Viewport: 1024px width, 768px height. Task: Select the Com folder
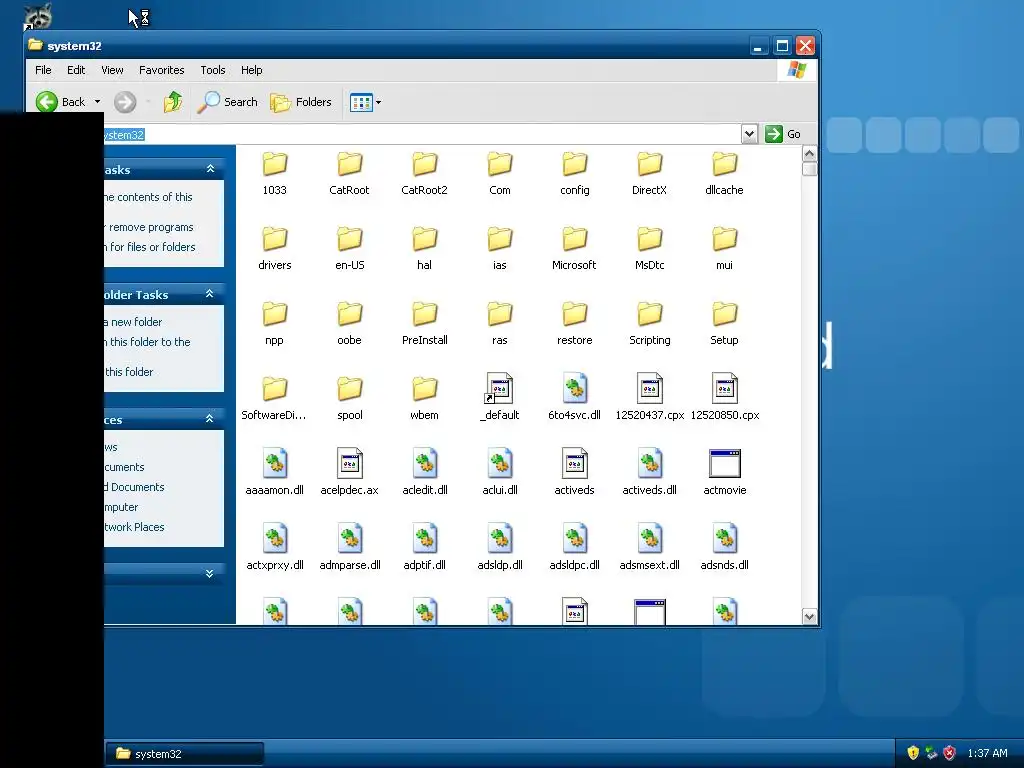pos(500,174)
